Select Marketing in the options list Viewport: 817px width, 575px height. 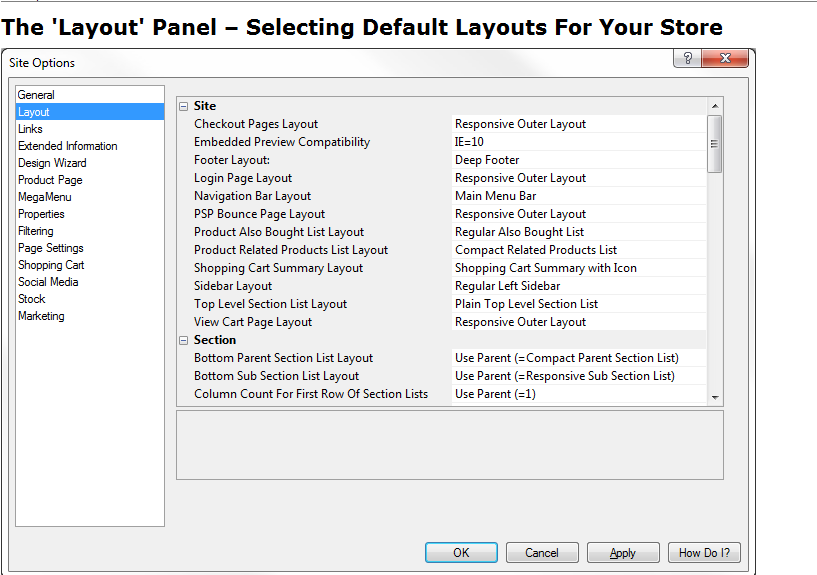point(41,316)
